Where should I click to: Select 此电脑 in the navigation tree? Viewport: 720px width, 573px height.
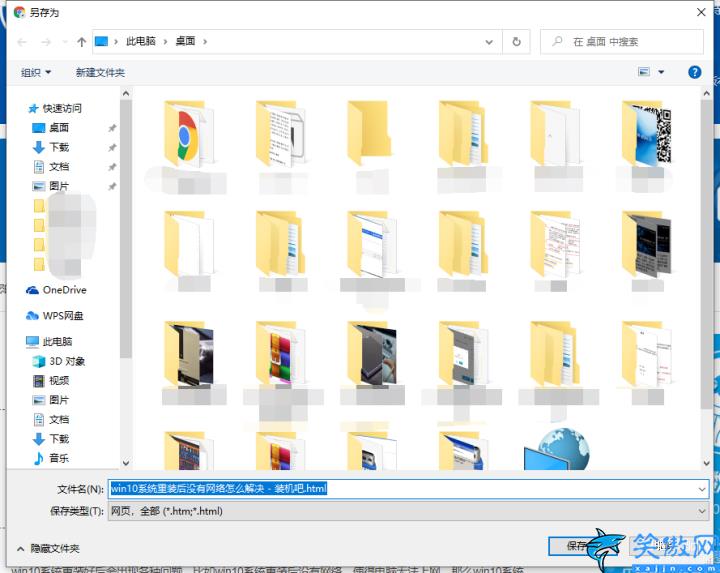[x=49, y=341]
